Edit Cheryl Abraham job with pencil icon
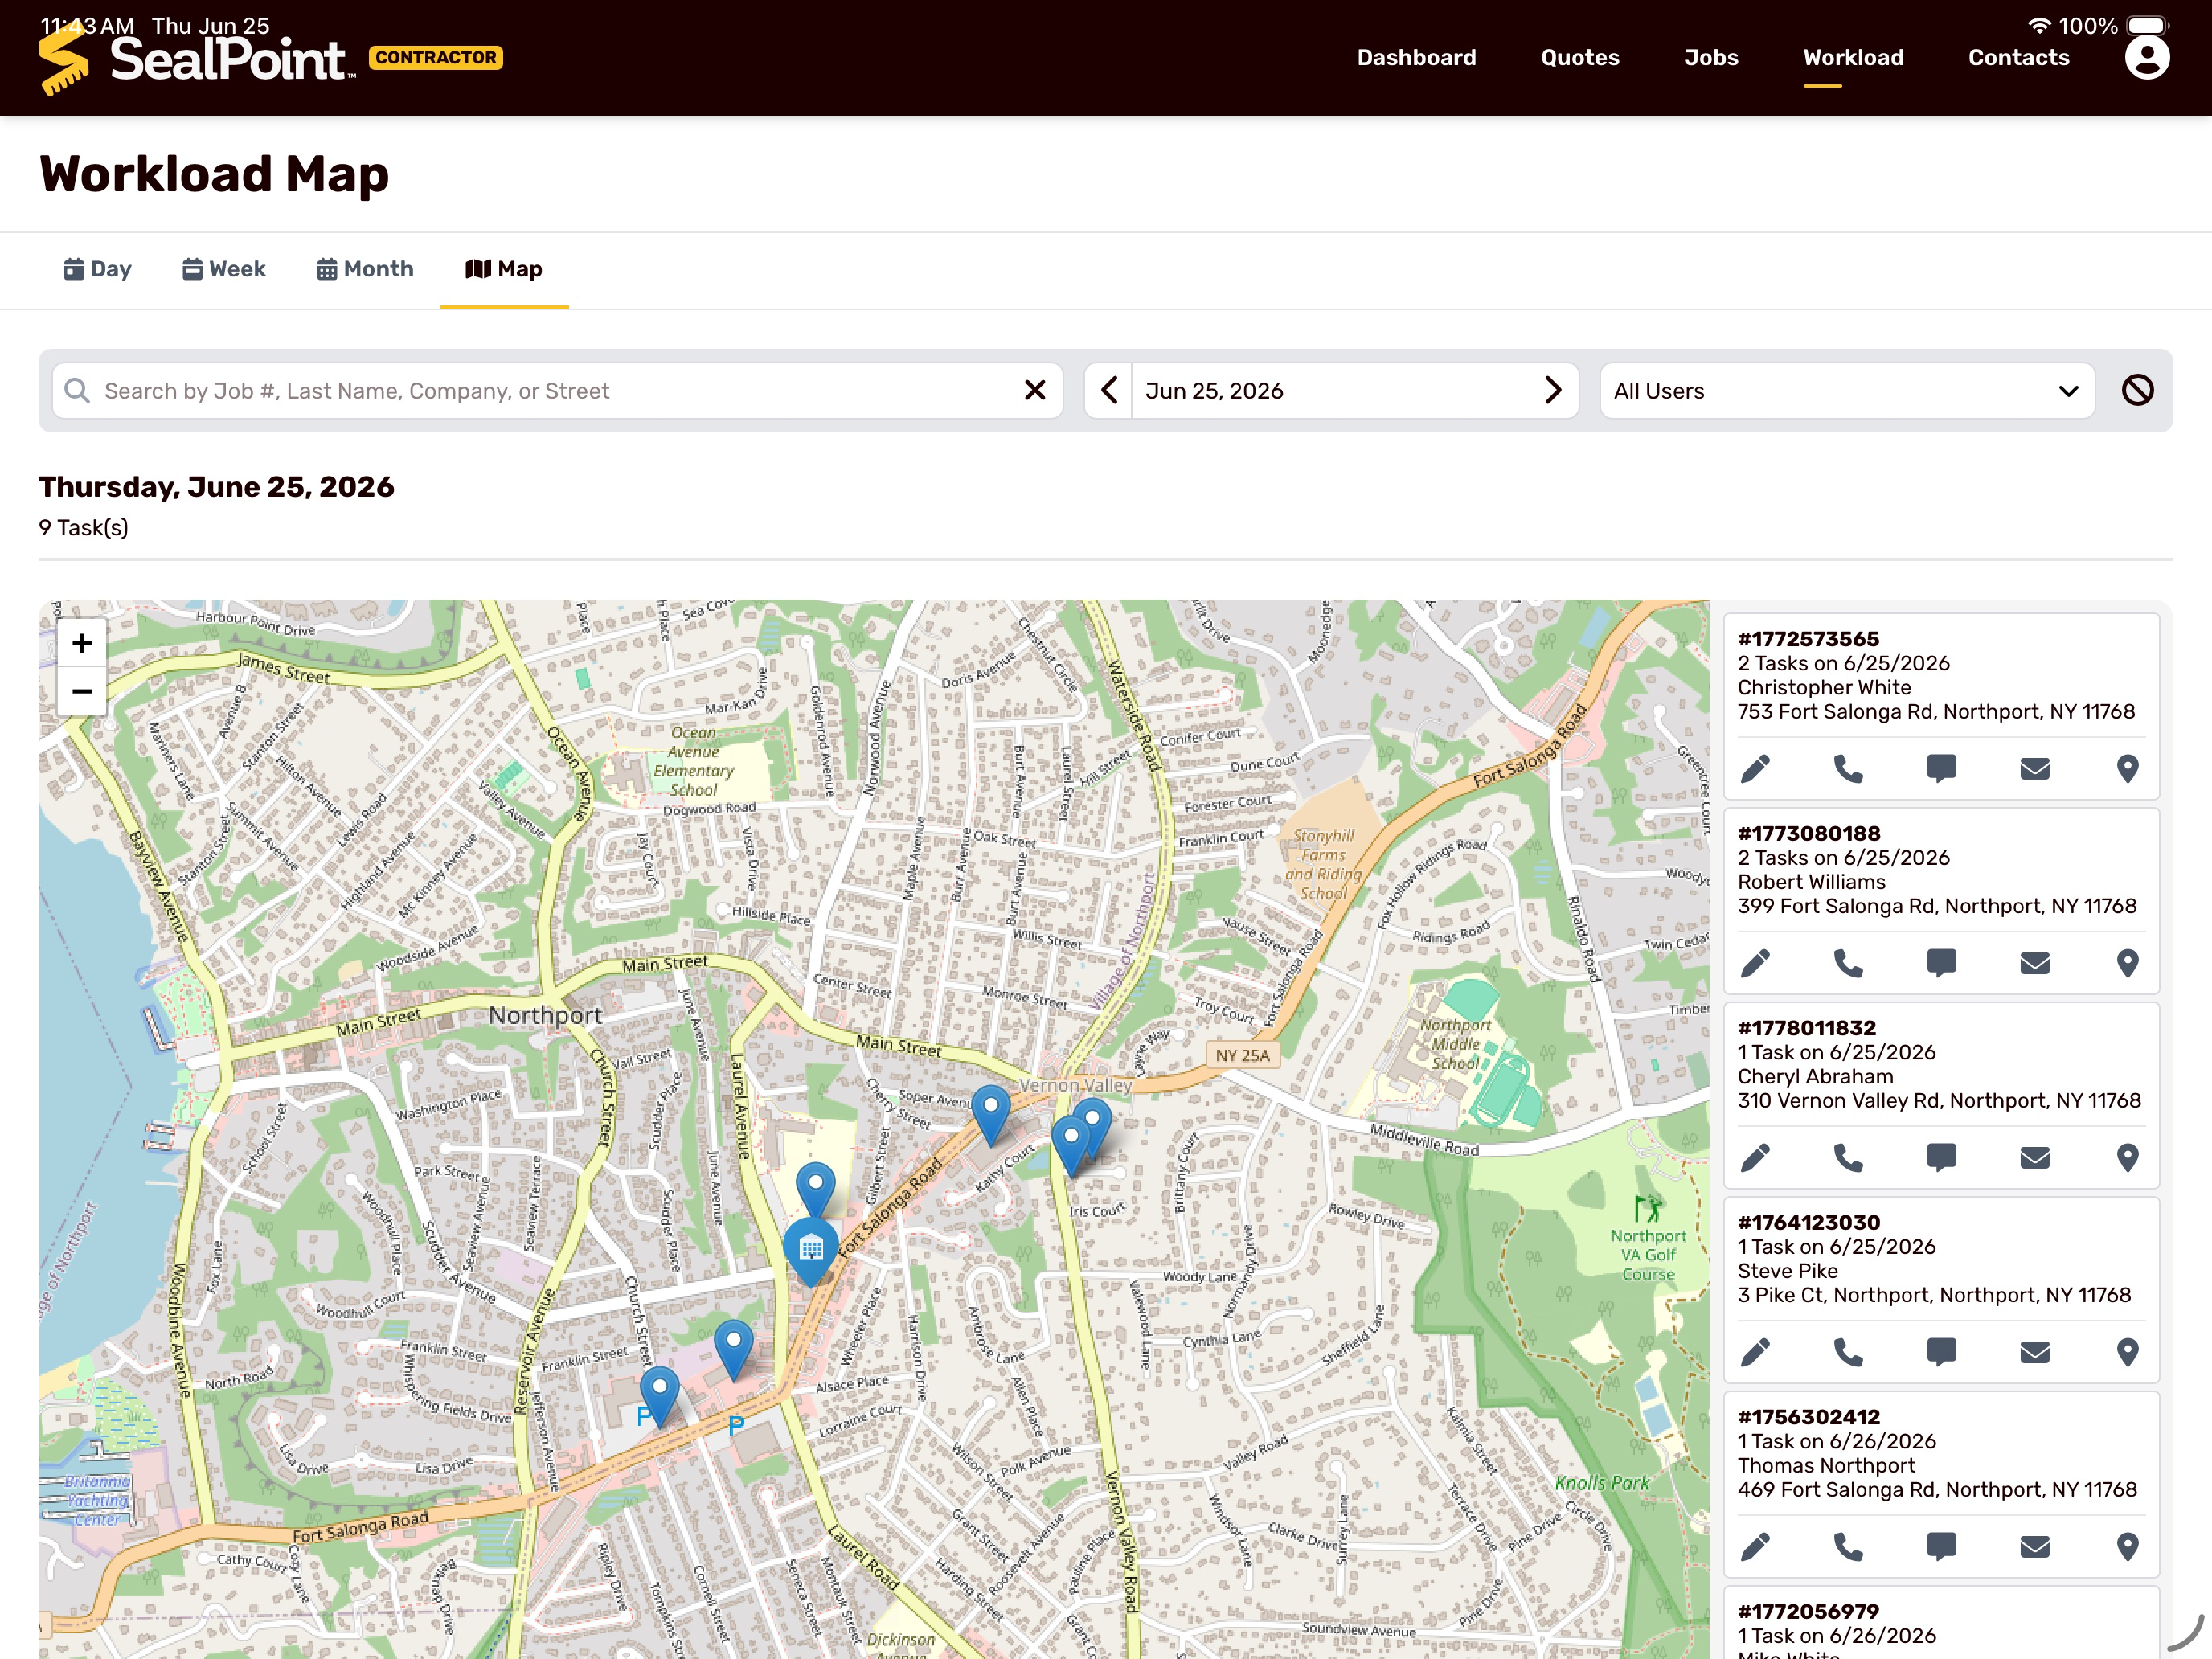Screen dimensions: 2212x1659 click(x=1755, y=1157)
